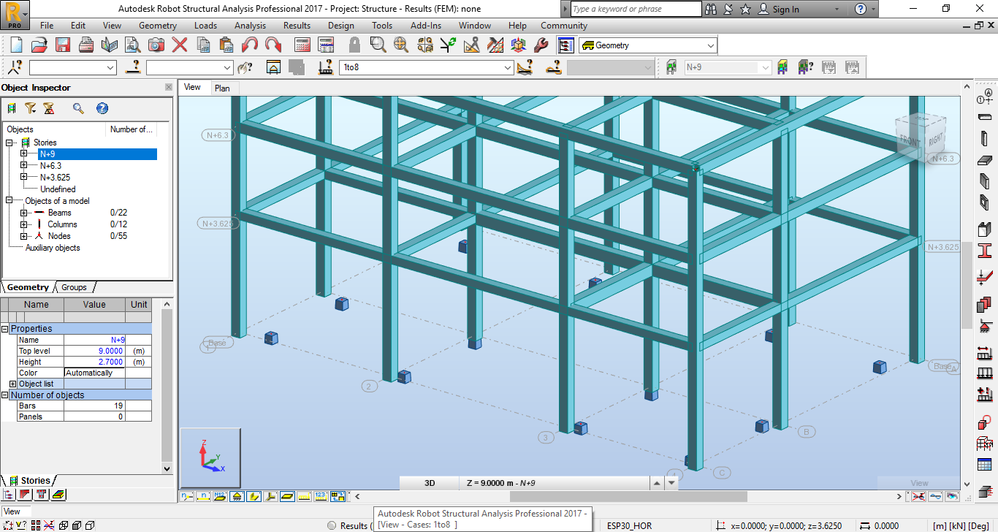The height and width of the screenshot is (532, 998).
Task: Click the Object Inspector vertical scrollbar
Action: pyautogui.click(x=167, y=388)
